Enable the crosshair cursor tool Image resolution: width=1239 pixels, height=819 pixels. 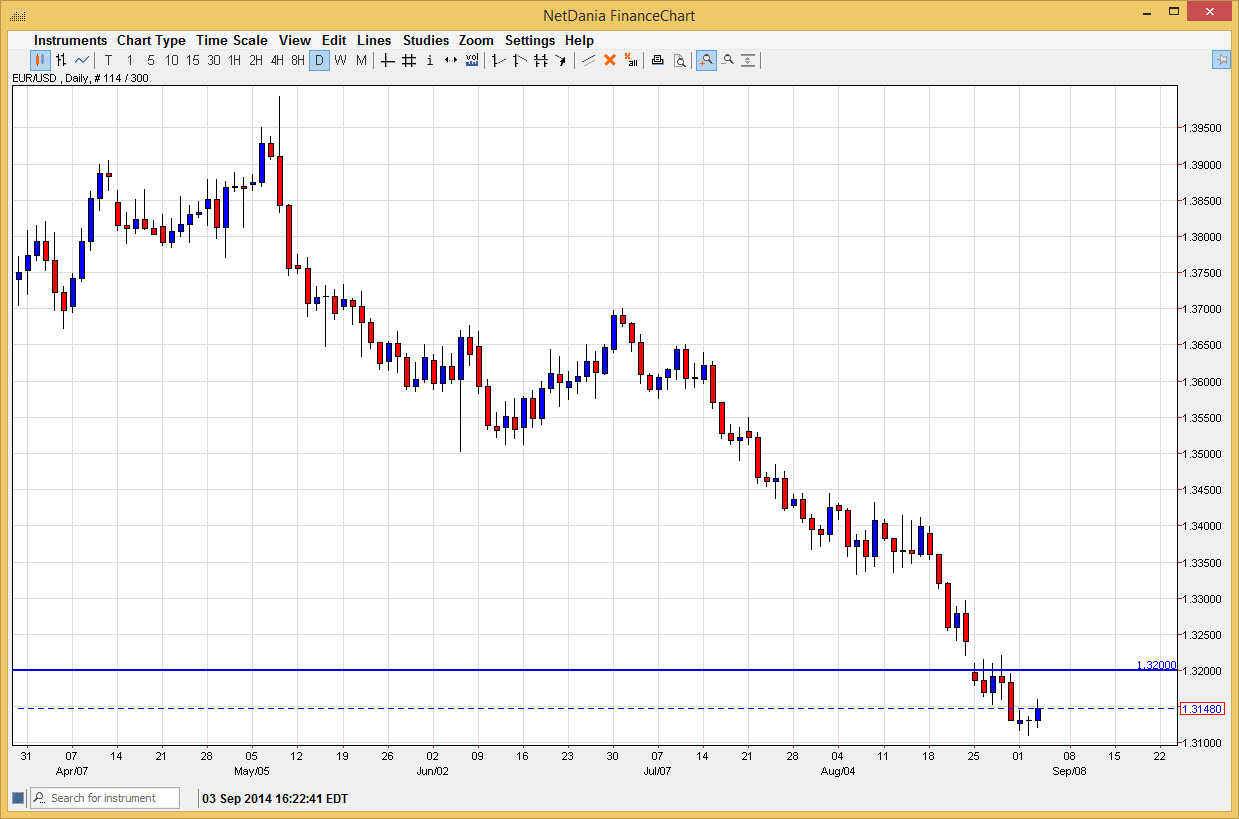(387, 60)
